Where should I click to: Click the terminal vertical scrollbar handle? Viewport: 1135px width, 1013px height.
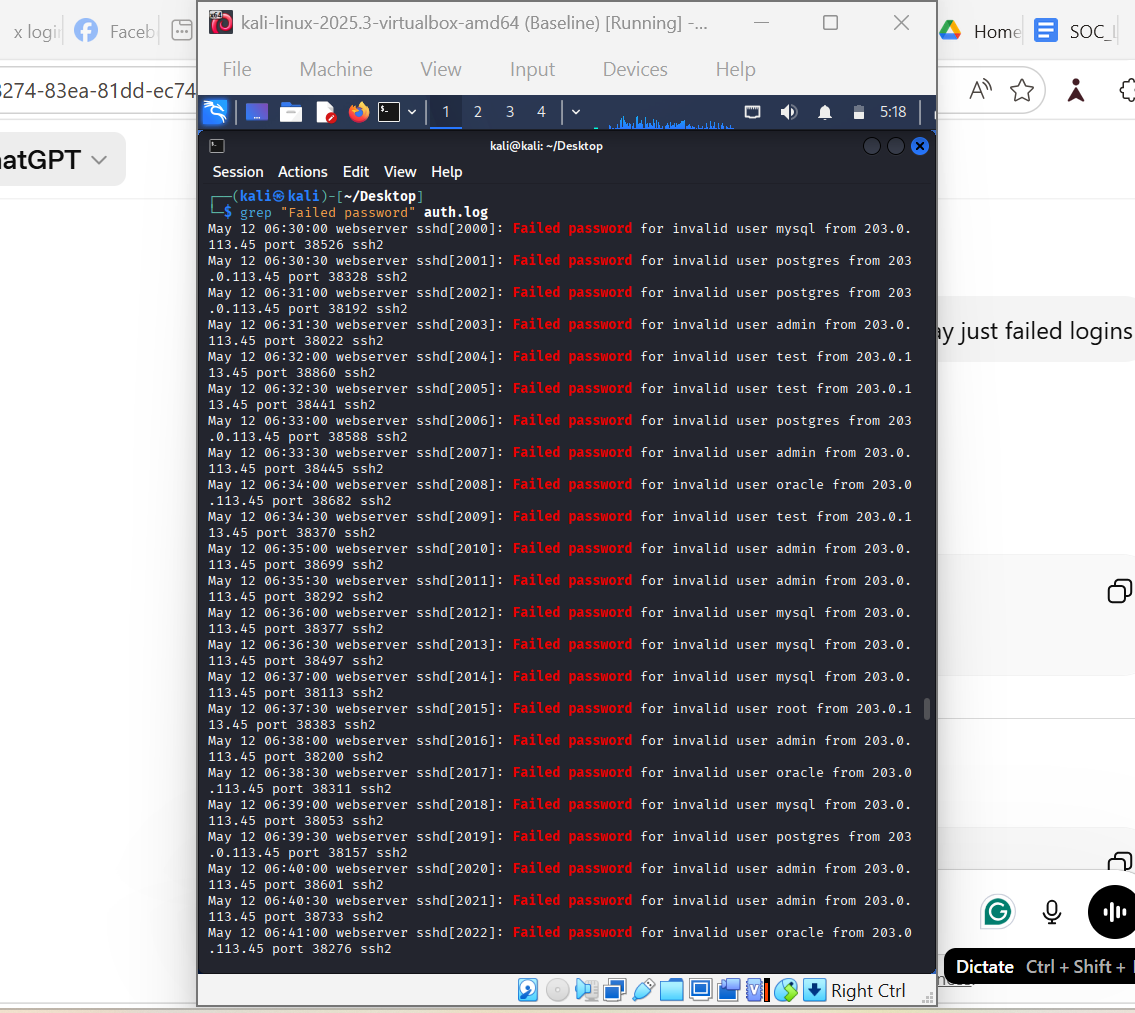click(927, 709)
